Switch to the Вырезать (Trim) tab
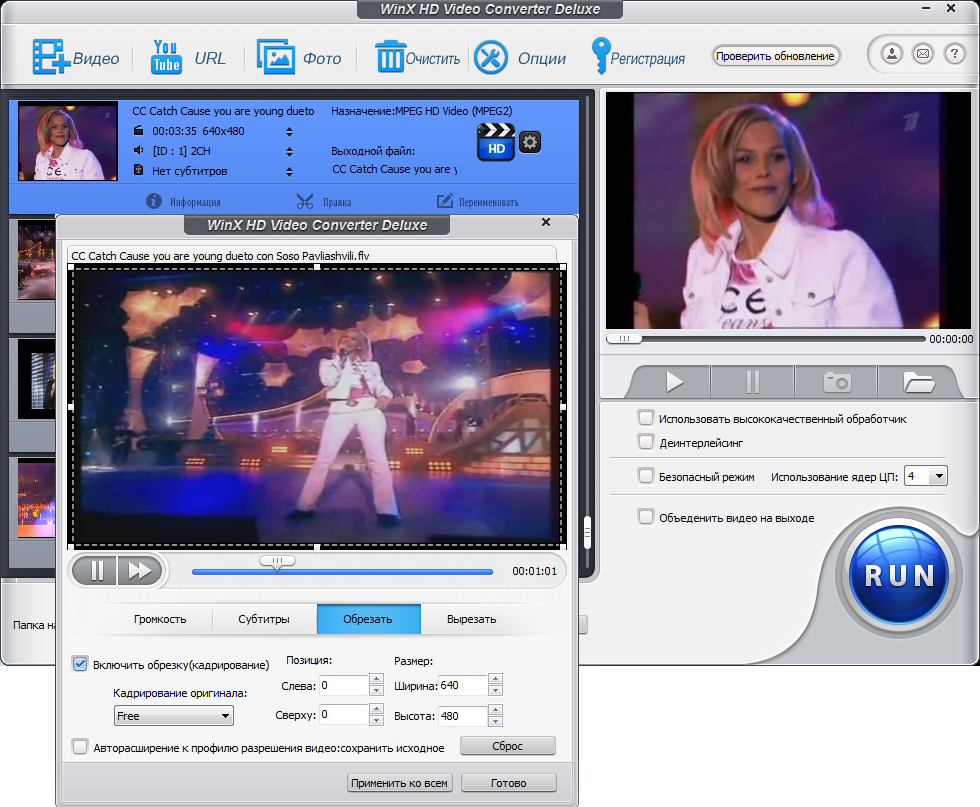This screenshot has height=807, width=980. point(472,619)
